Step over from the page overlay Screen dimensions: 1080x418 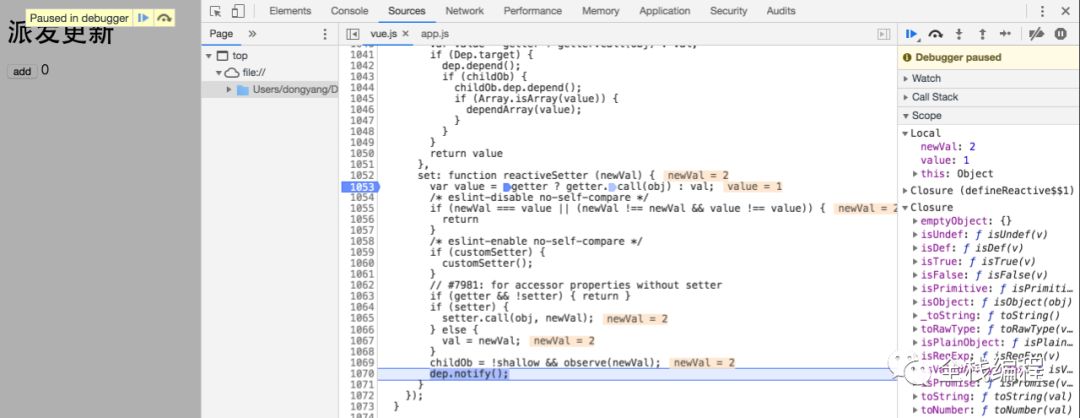pyautogui.click(x=164, y=18)
